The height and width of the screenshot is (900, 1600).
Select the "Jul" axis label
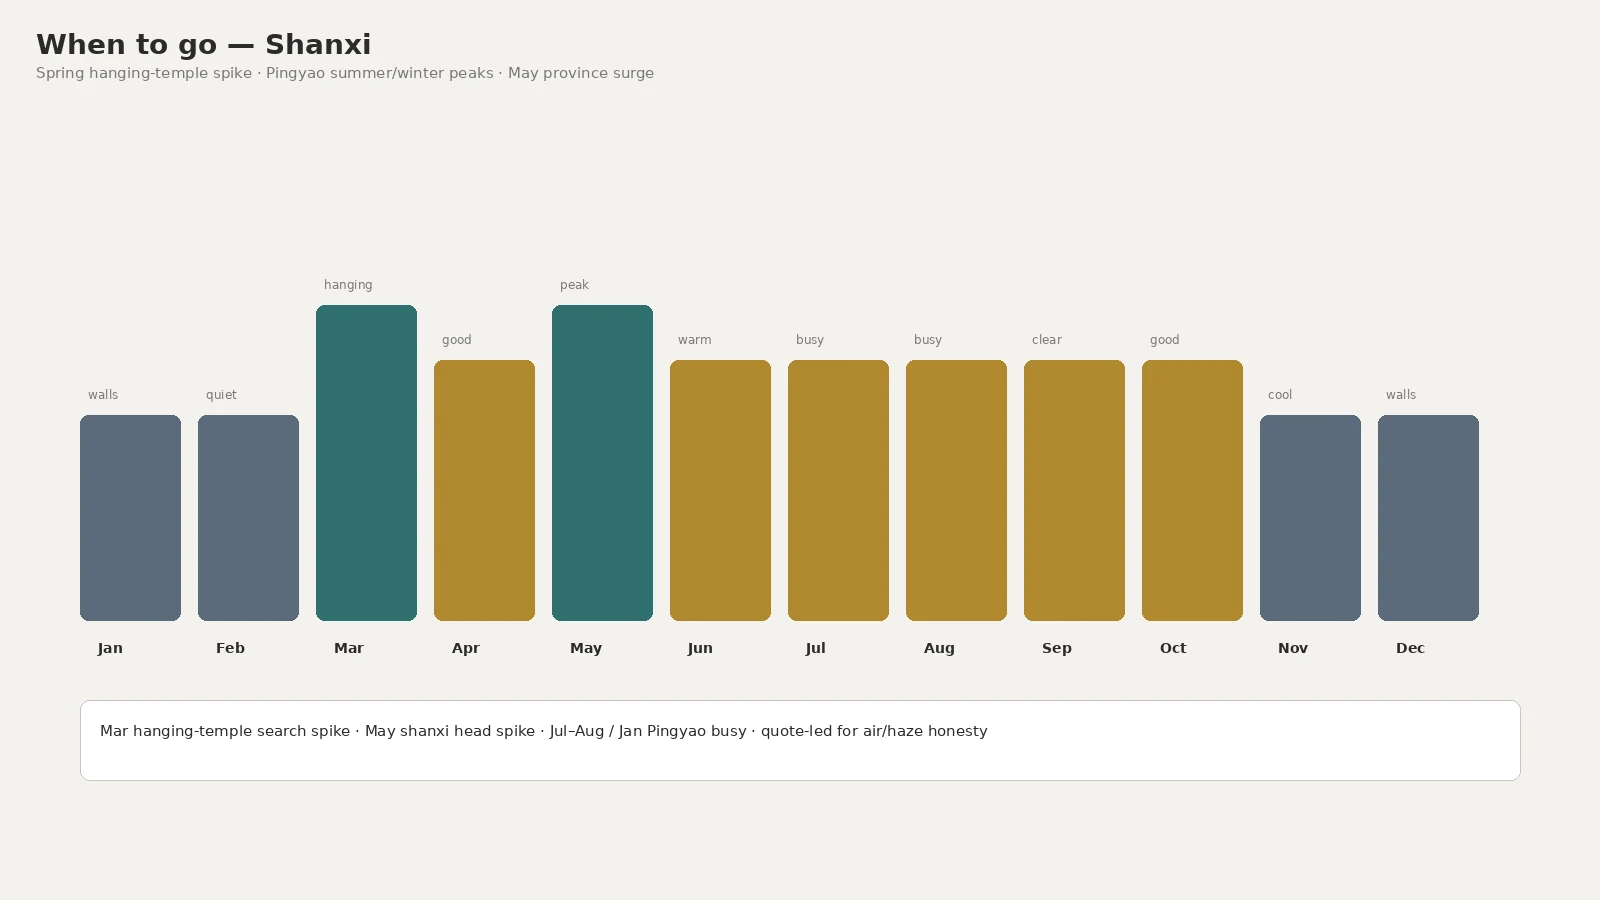click(815, 648)
